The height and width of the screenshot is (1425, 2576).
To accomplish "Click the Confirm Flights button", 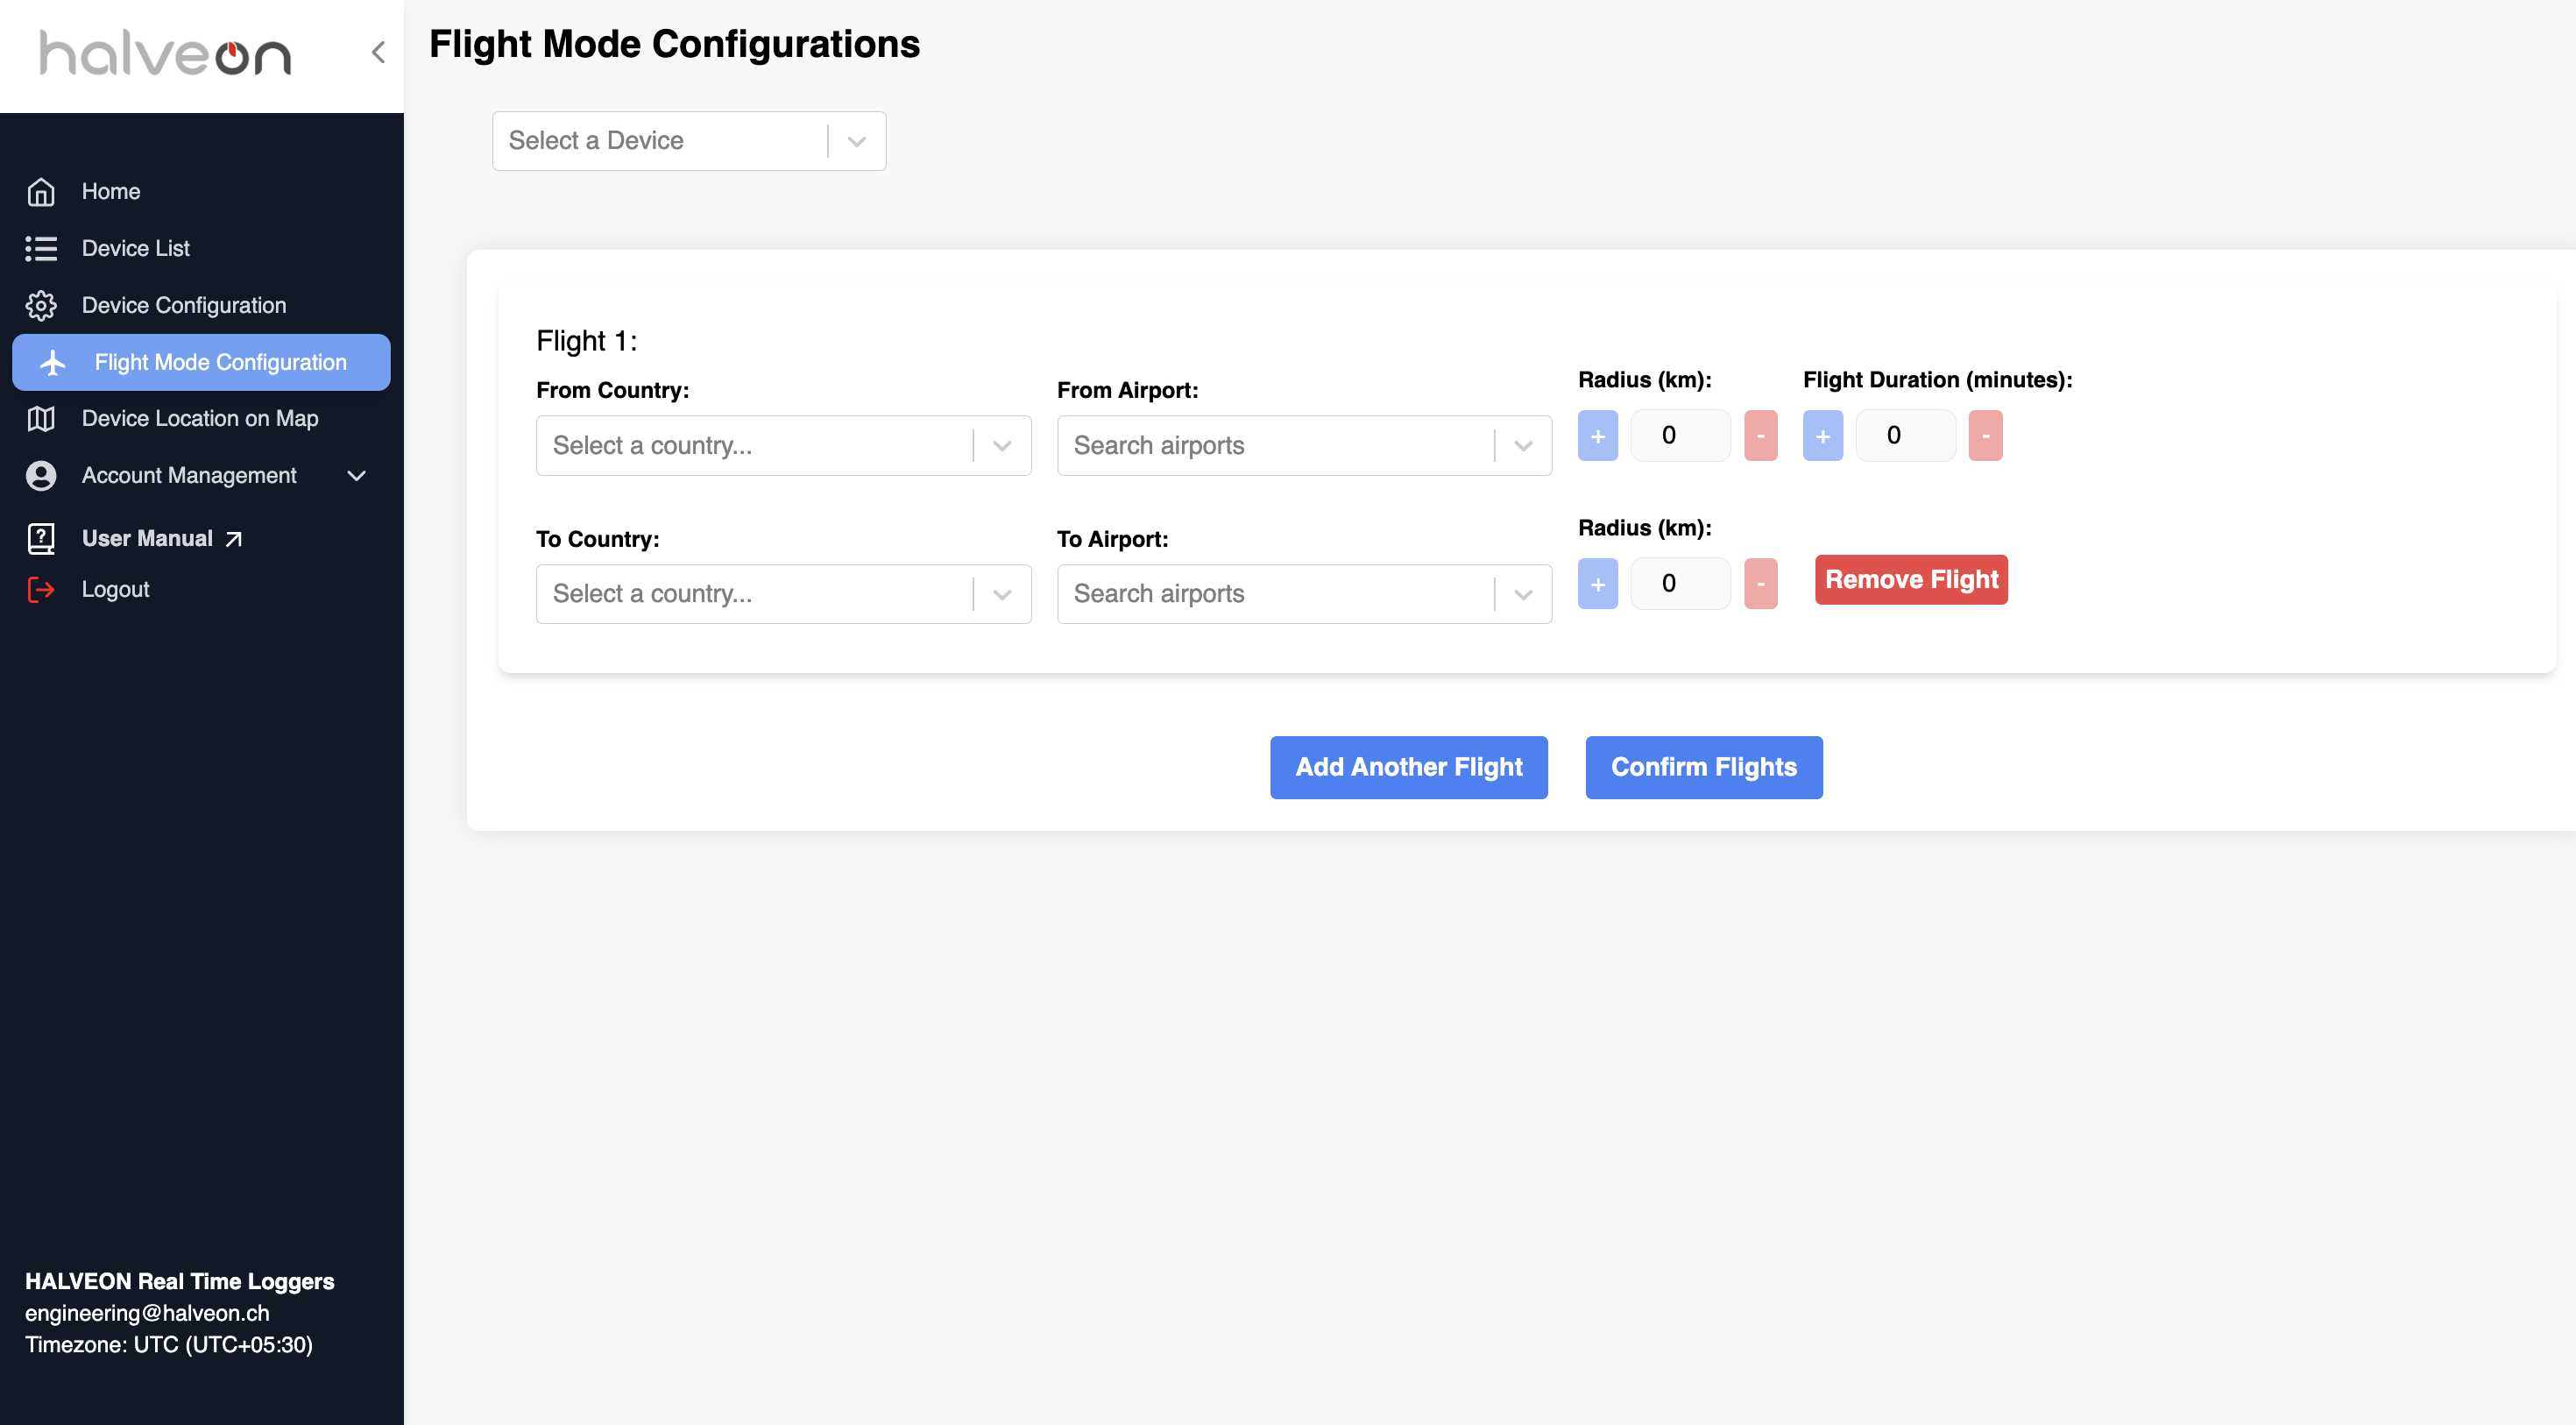I will pyautogui.click(x=1703, y=767).
